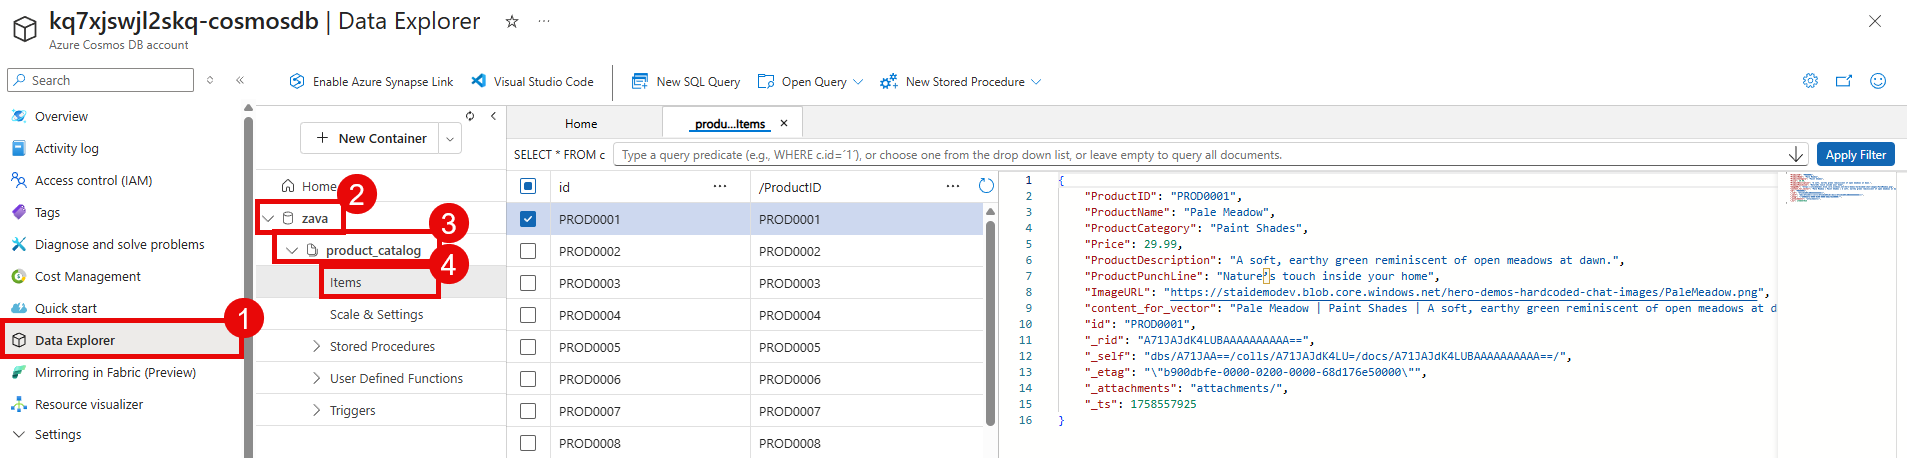Open Activity log from sidebar

67,148
